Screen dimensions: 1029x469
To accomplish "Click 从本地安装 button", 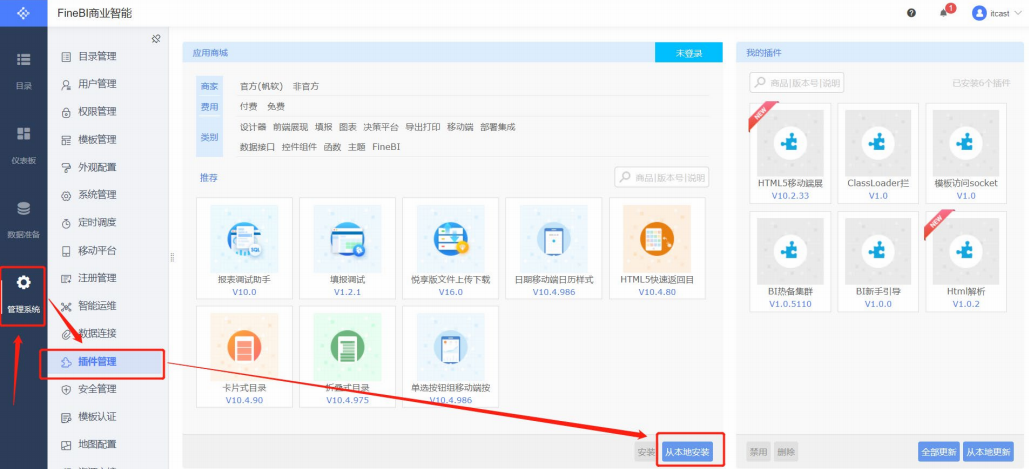I will click(x=687, y=452).
